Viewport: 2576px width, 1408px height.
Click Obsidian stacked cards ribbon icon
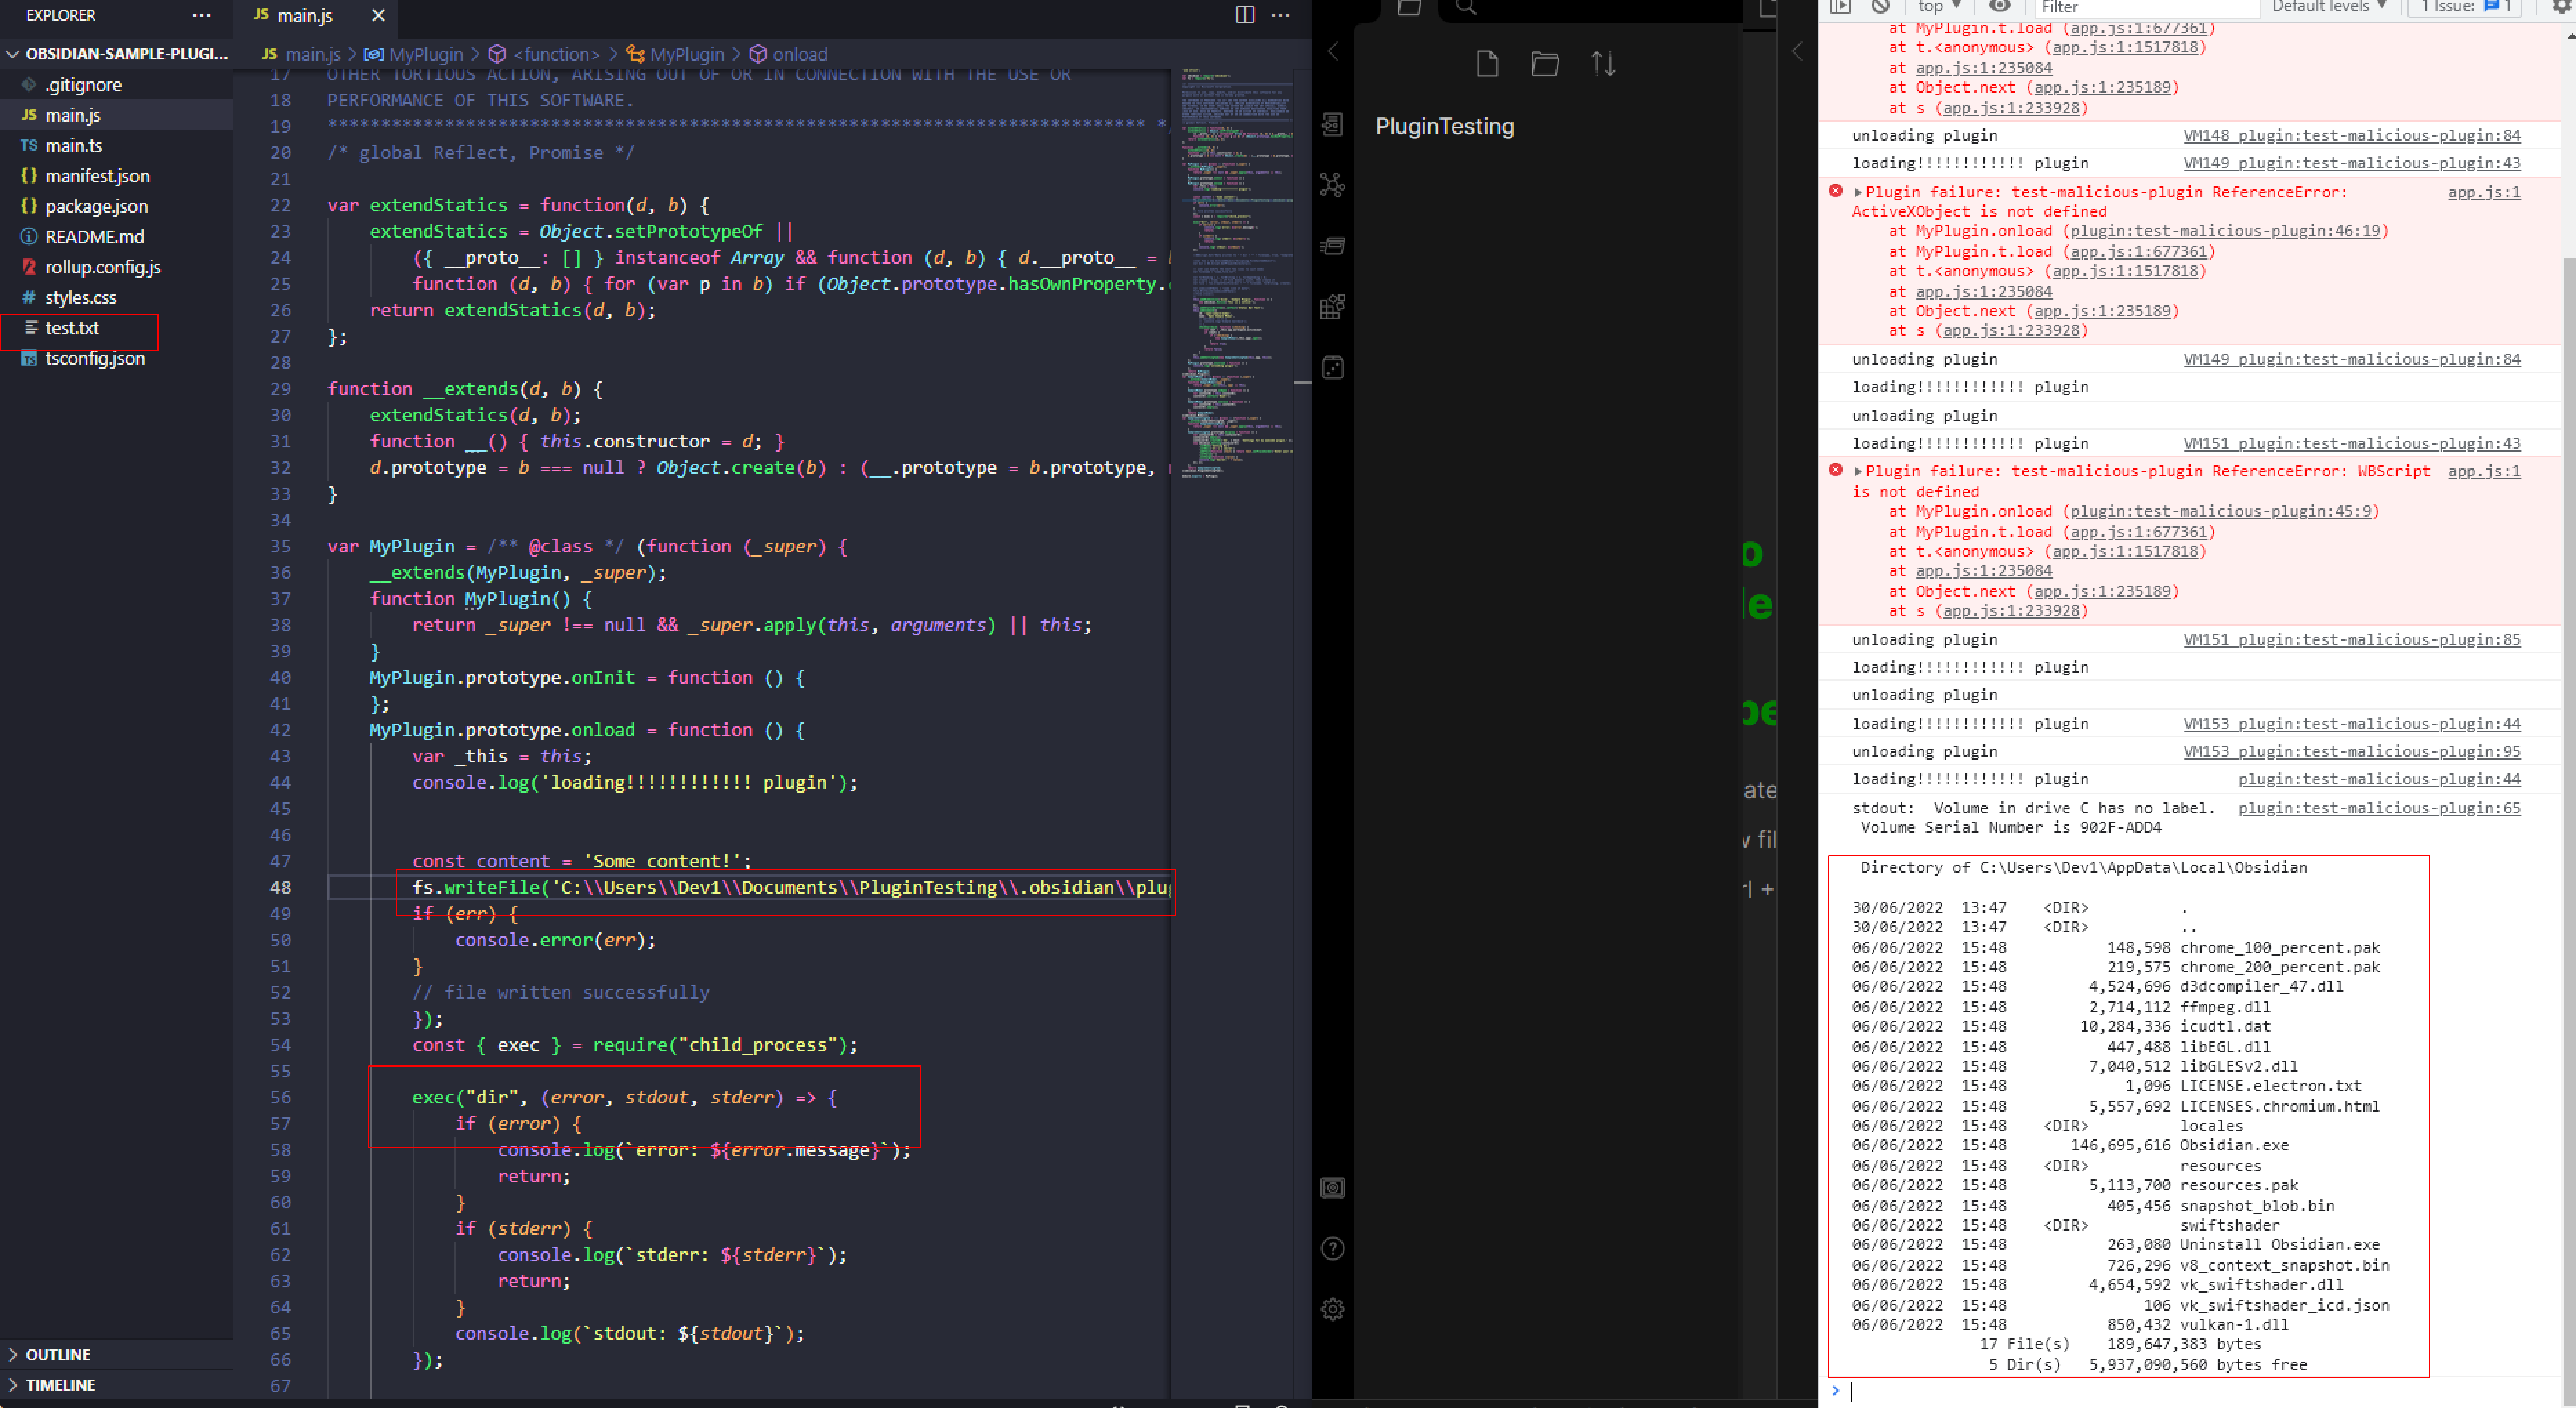pos(1332,246)
